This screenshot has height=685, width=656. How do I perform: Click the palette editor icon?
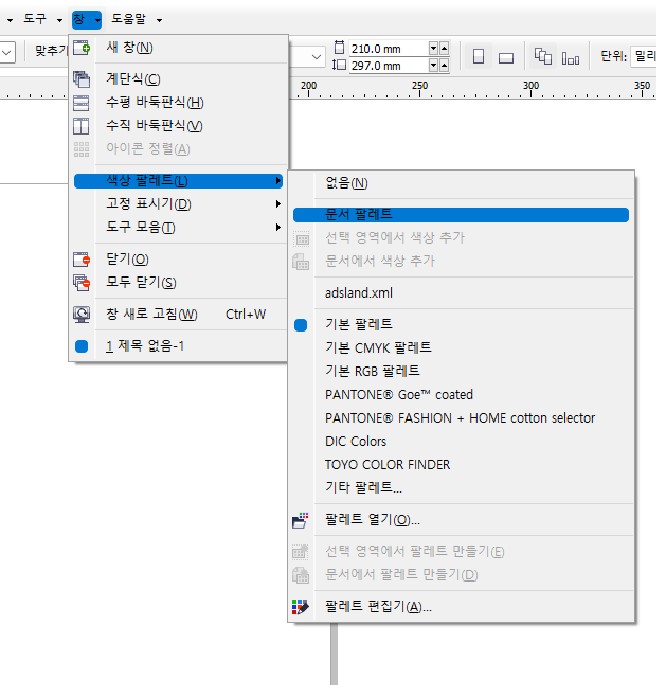[x=300, y=607]
